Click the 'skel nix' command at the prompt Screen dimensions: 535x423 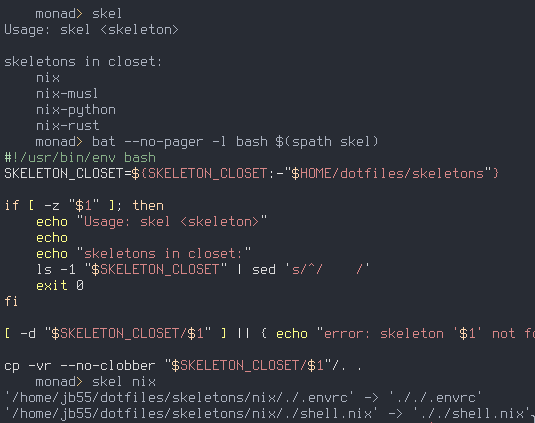124,382
